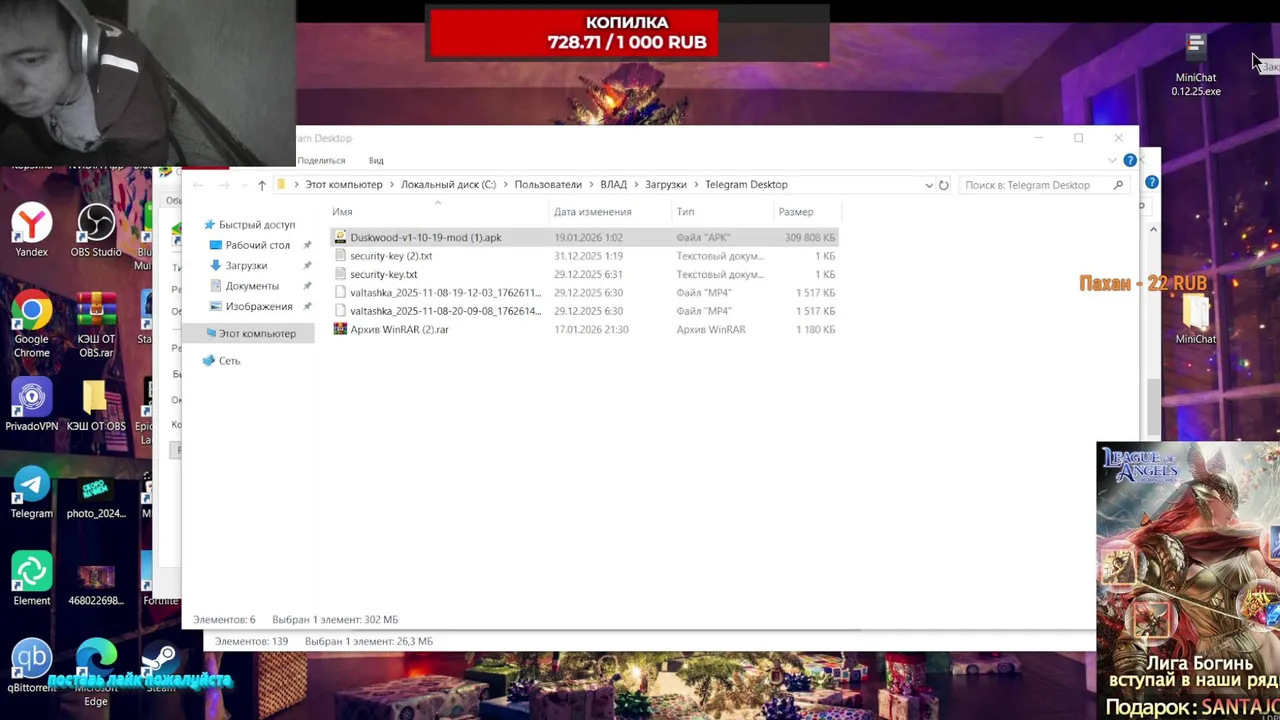Viewport: 1280px width, 720px height.
Task: Open the Вид ribbon tab
Action: [376, 160]
